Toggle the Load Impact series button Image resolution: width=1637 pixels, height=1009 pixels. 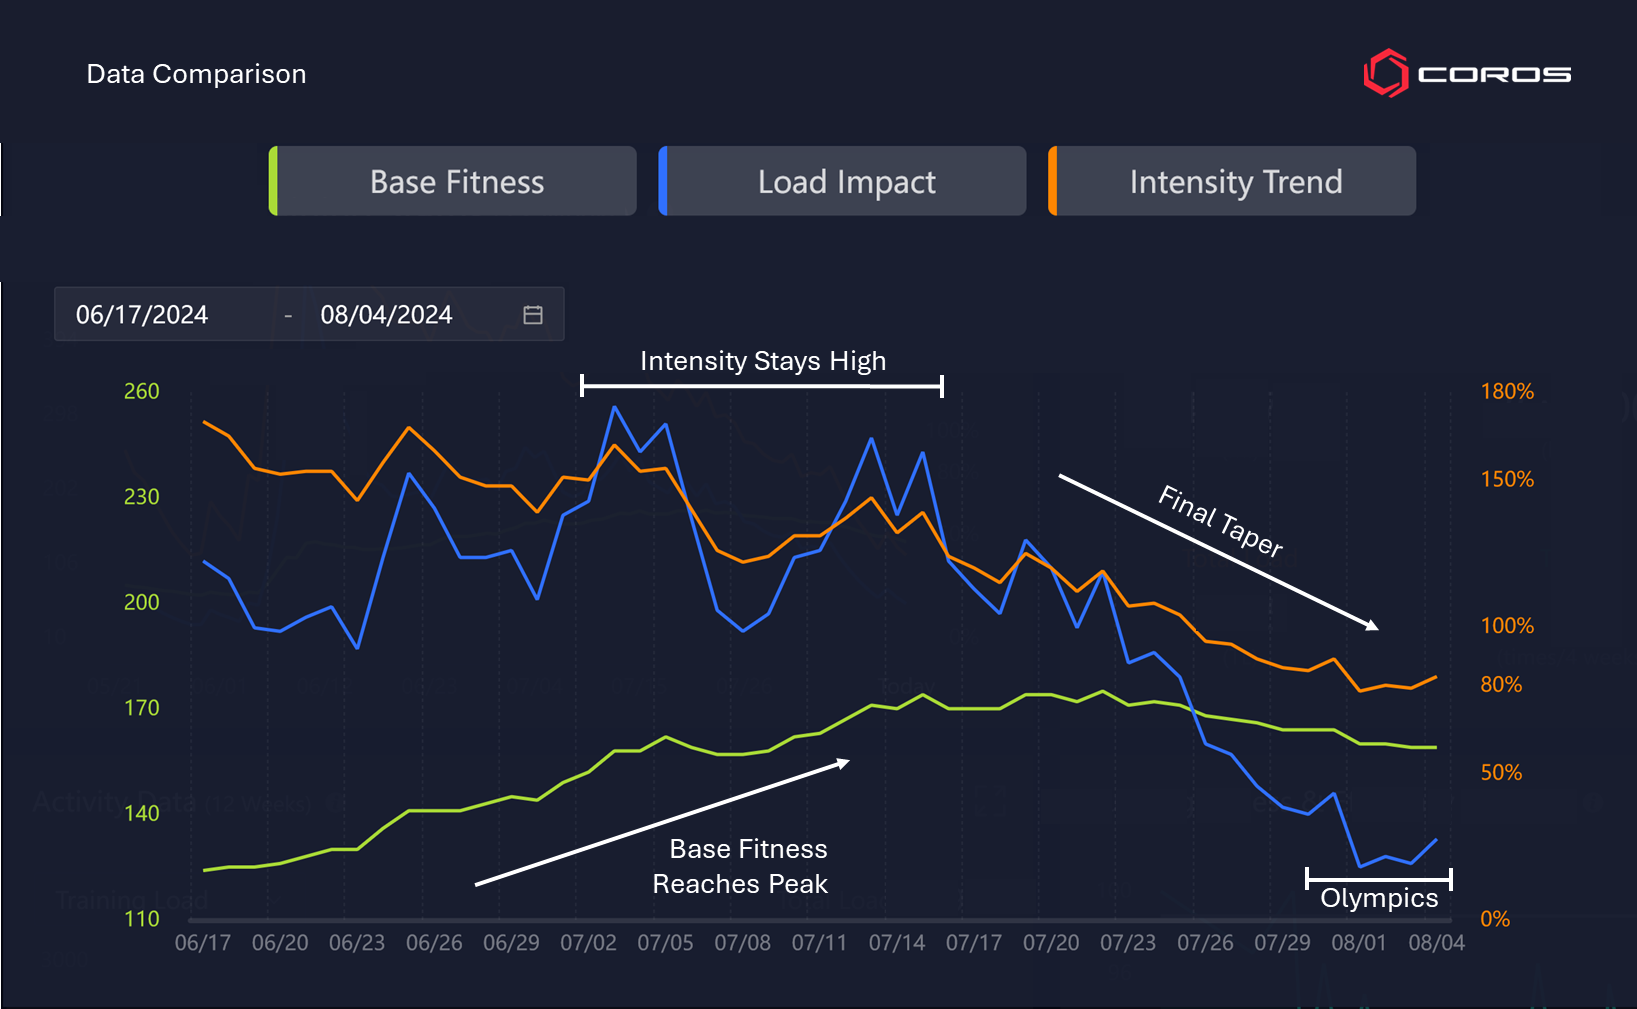tap(846, 182)
